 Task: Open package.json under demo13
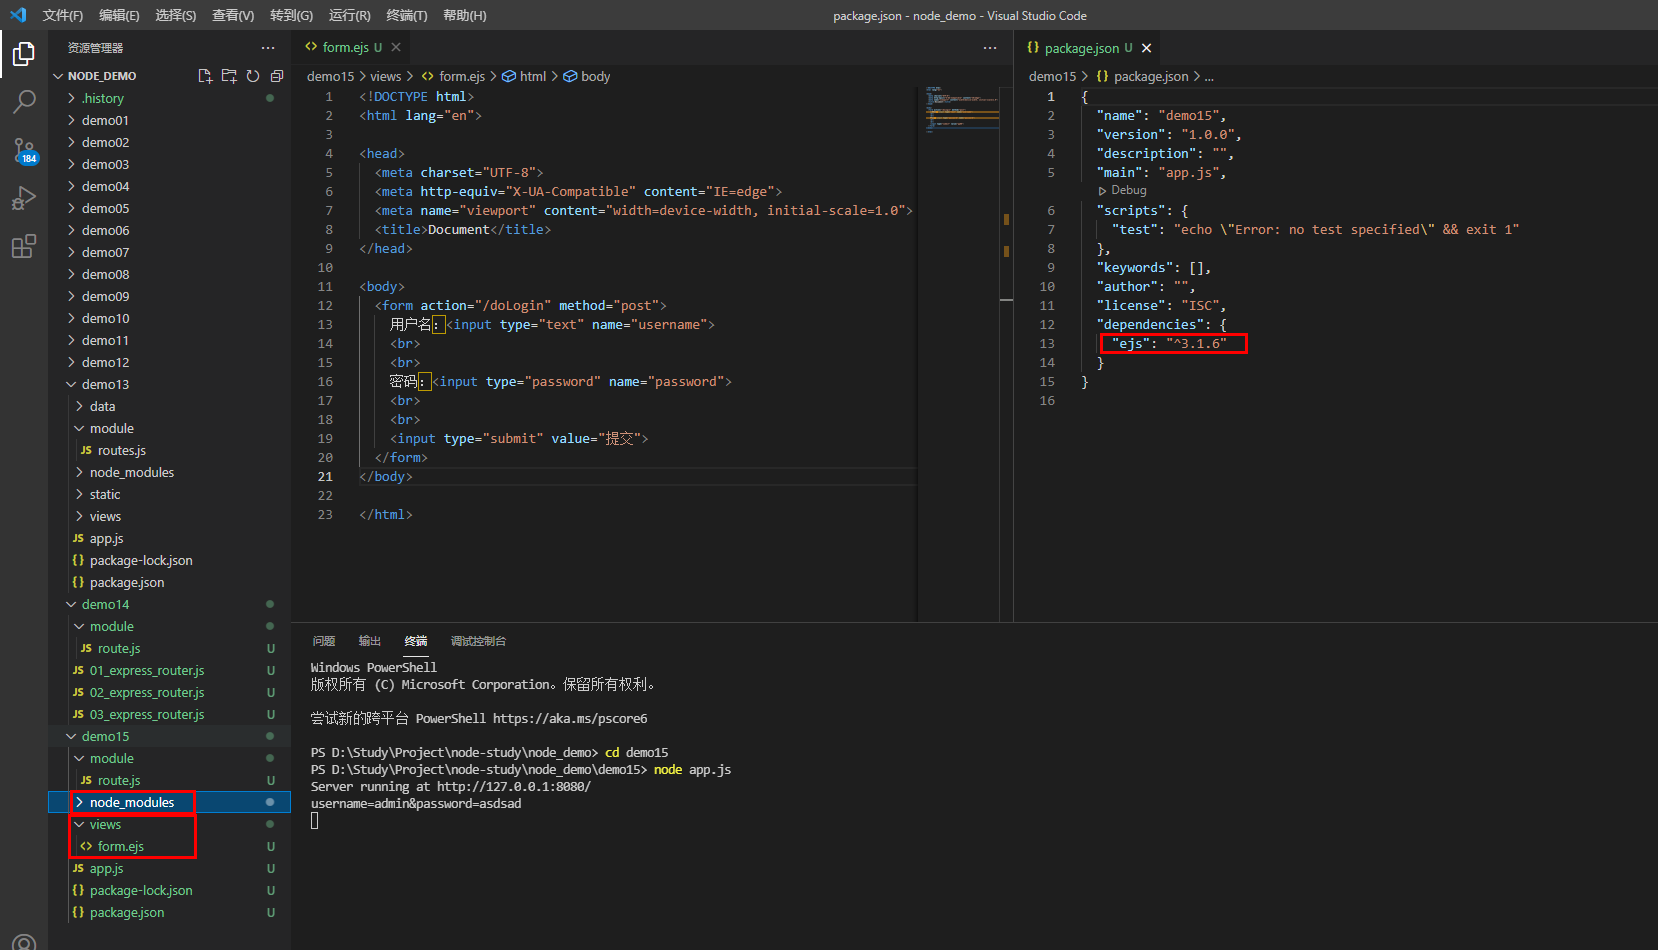169,582
